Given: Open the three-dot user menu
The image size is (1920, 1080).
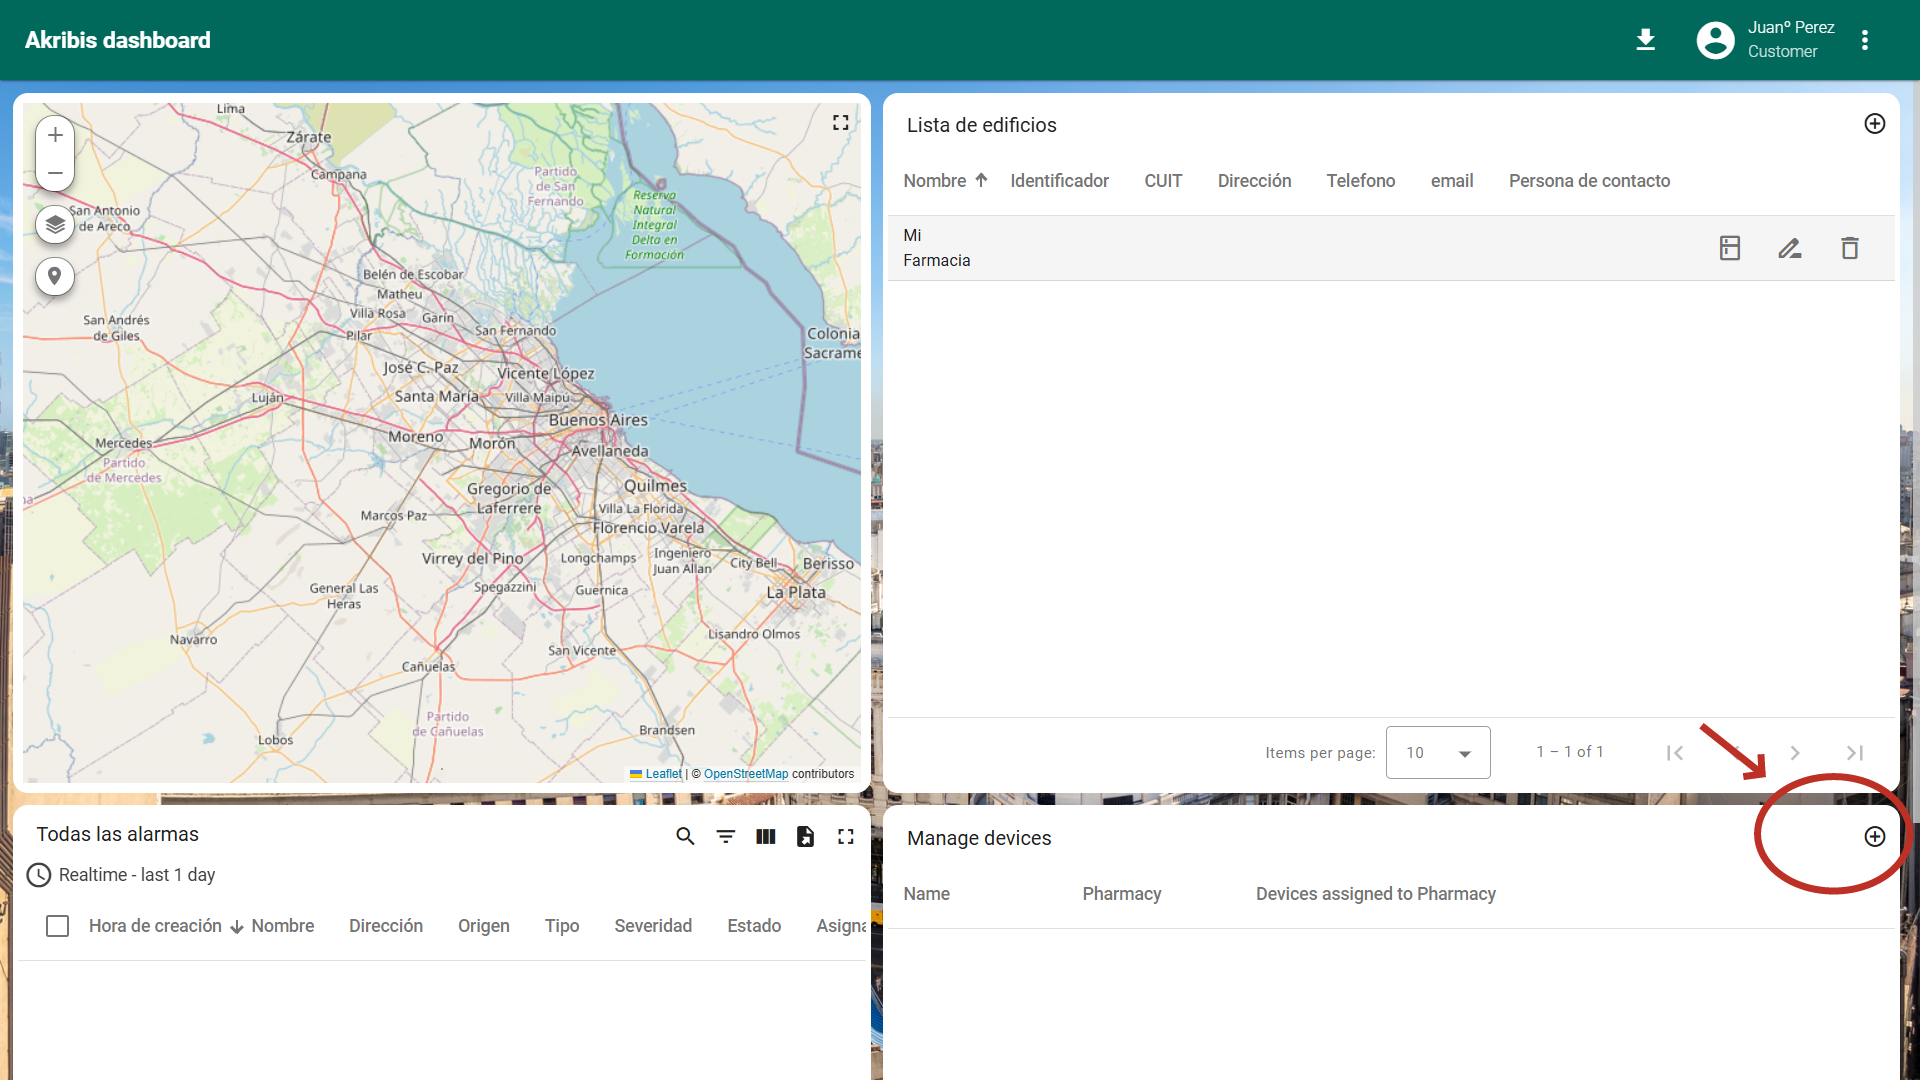Looking at the screenshot, I should click(x=1864, y=40).
